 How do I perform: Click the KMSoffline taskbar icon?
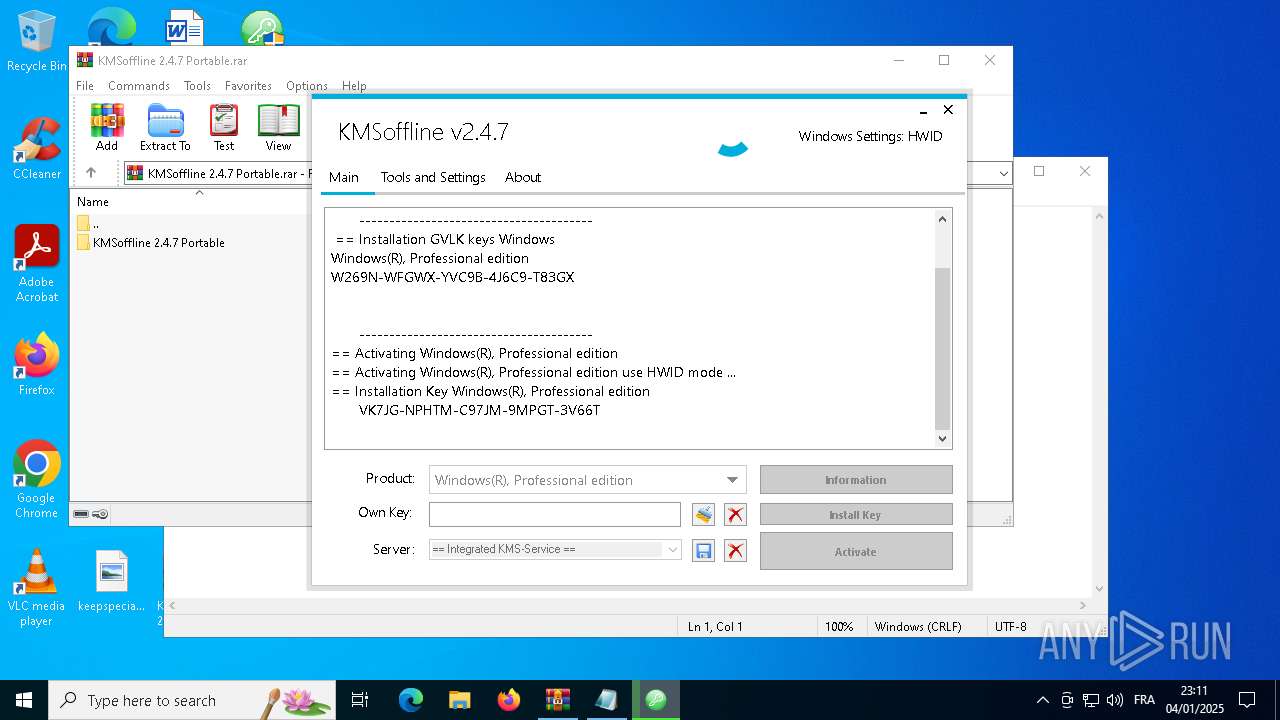tap(655, 700)
